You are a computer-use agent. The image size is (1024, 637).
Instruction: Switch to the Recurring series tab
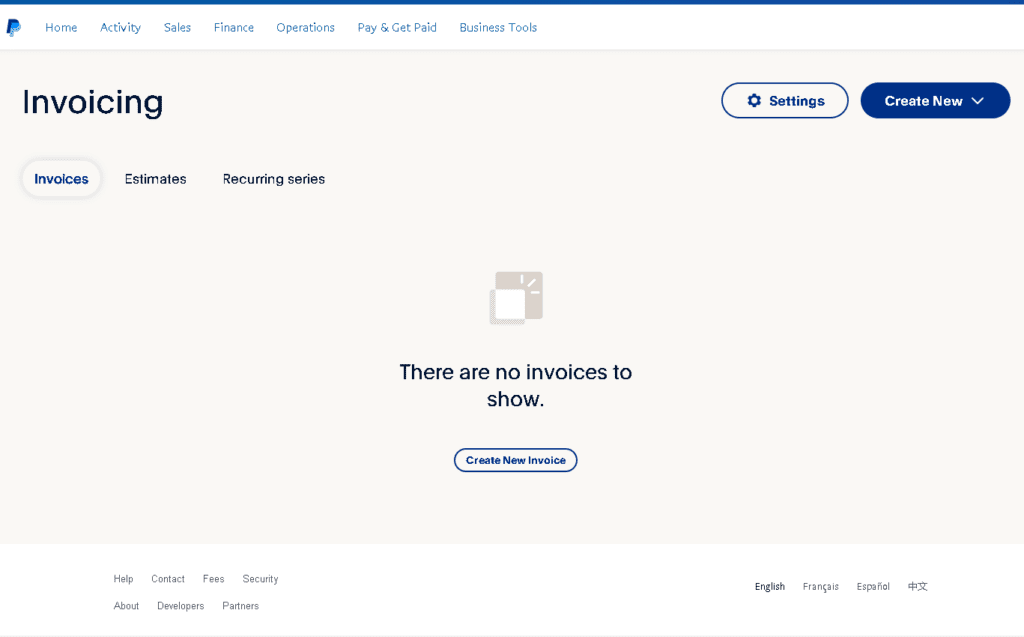pyautogui.click(x=274, y=179)
